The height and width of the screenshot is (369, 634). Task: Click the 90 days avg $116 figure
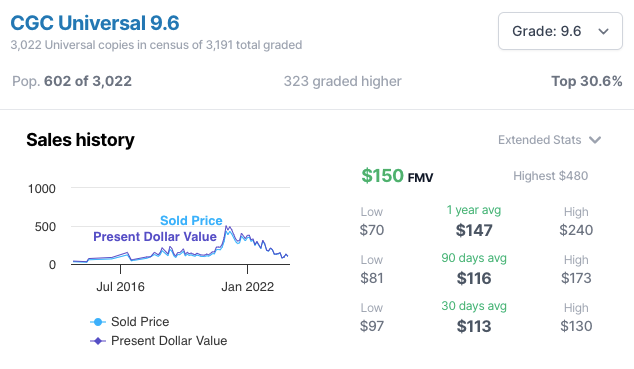(474, 278)
